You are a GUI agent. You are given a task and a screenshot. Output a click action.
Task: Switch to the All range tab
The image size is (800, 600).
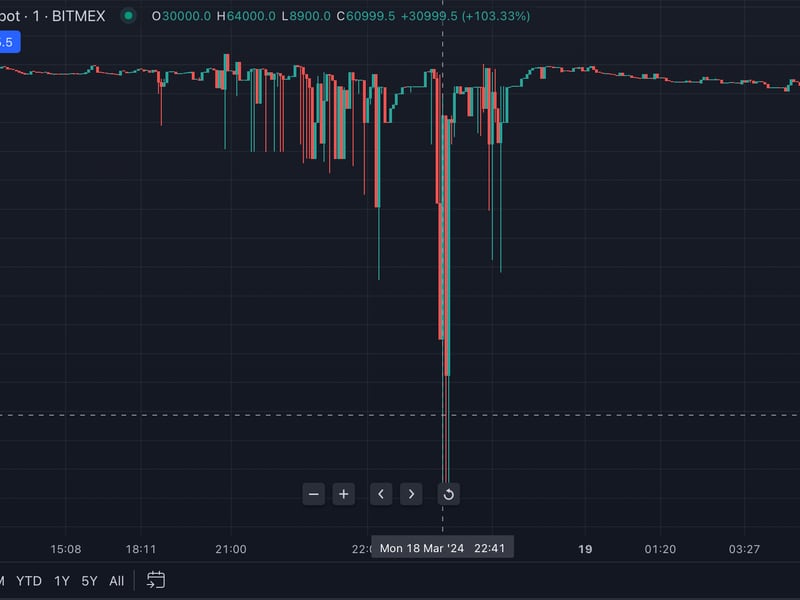[116, 579]
